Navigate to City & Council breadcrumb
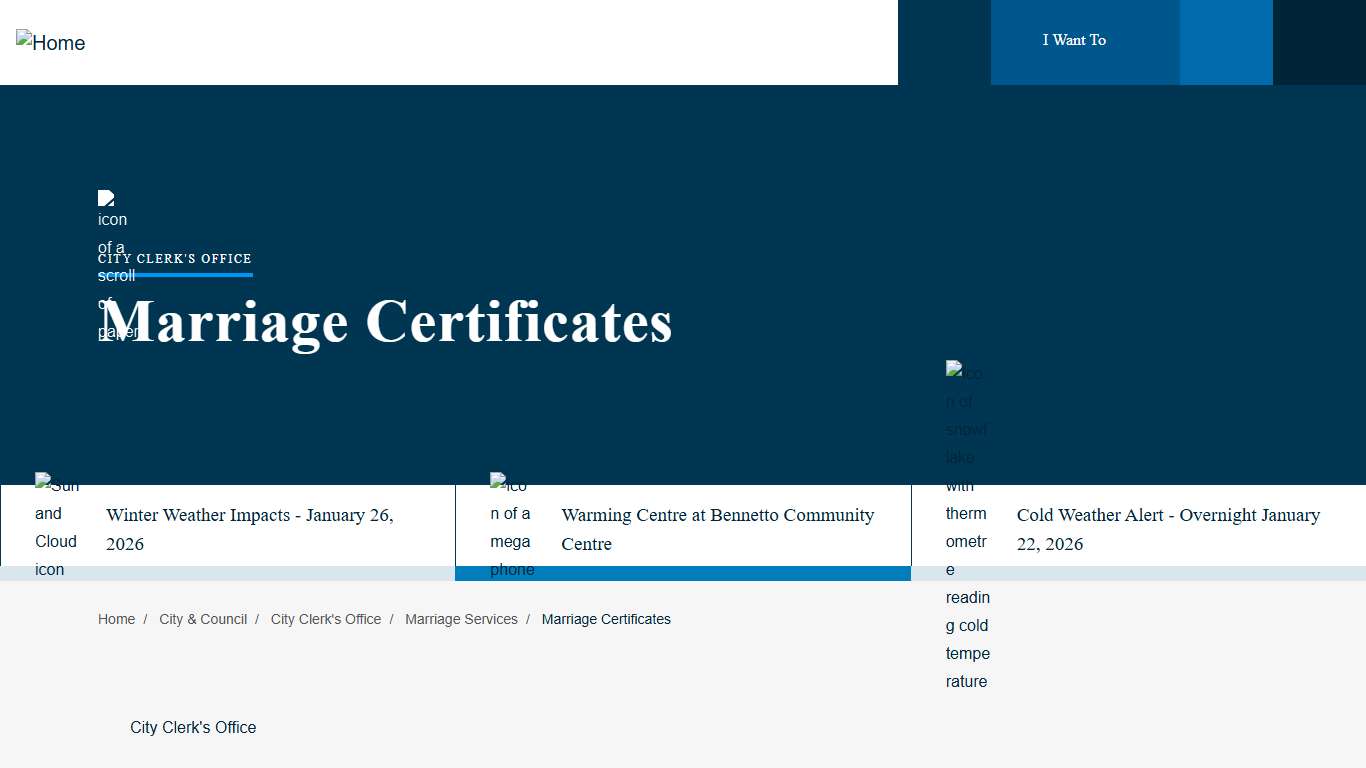This screenshot has height=768, width=1366. pyautogui.click(x=203, y=619)
